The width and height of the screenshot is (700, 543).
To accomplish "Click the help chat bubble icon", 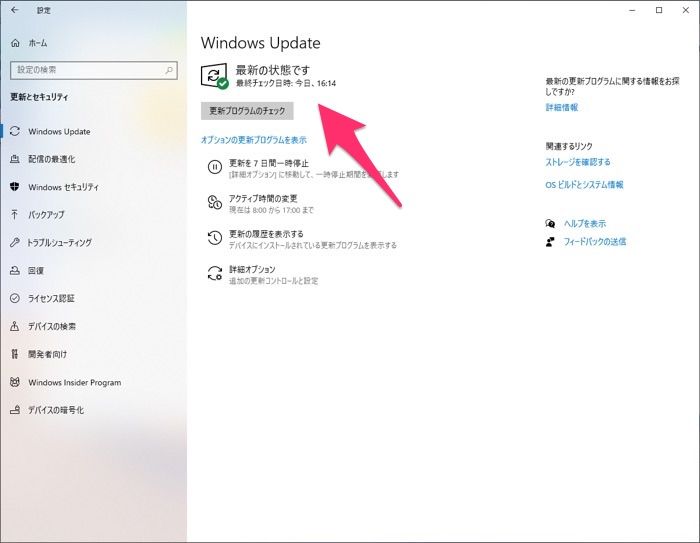I will (550, 223).
